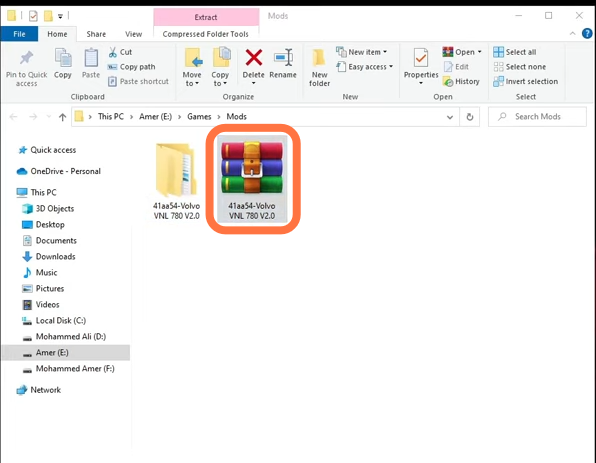Go up one folder level
Viewport: 596px width, 463px height.
click(62, 117)
